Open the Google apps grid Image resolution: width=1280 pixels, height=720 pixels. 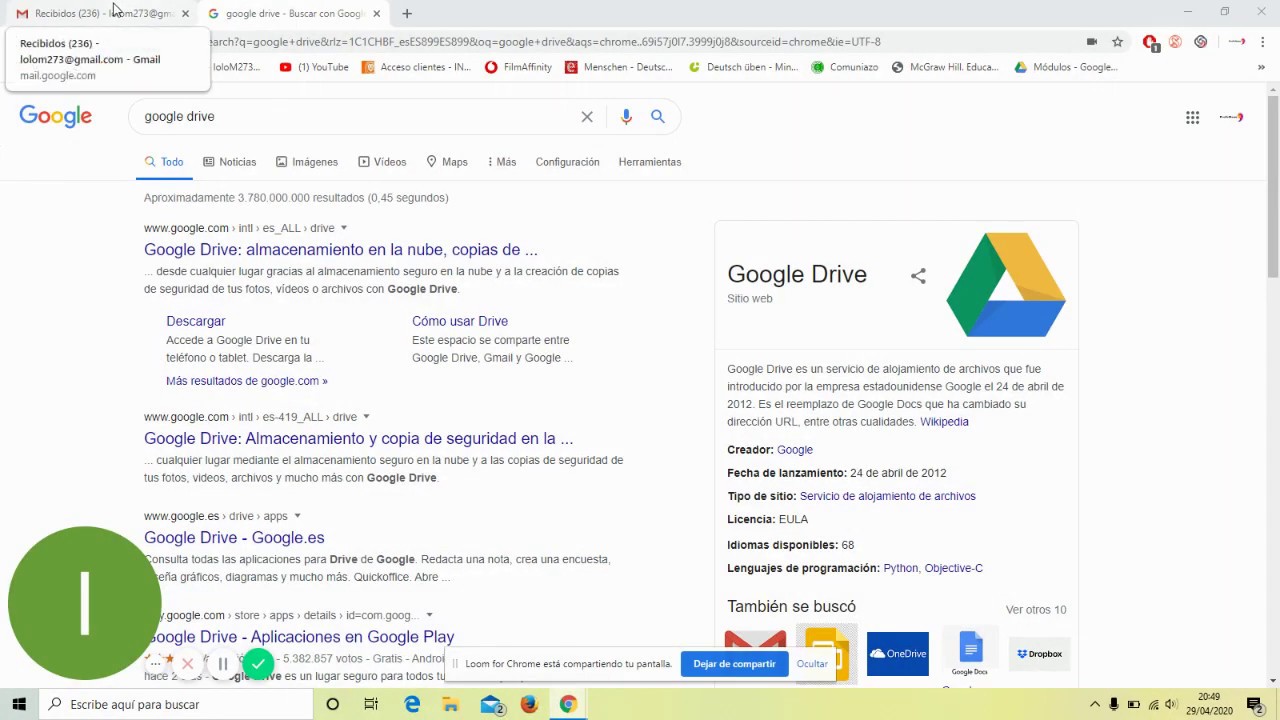tap(1192, 117)
